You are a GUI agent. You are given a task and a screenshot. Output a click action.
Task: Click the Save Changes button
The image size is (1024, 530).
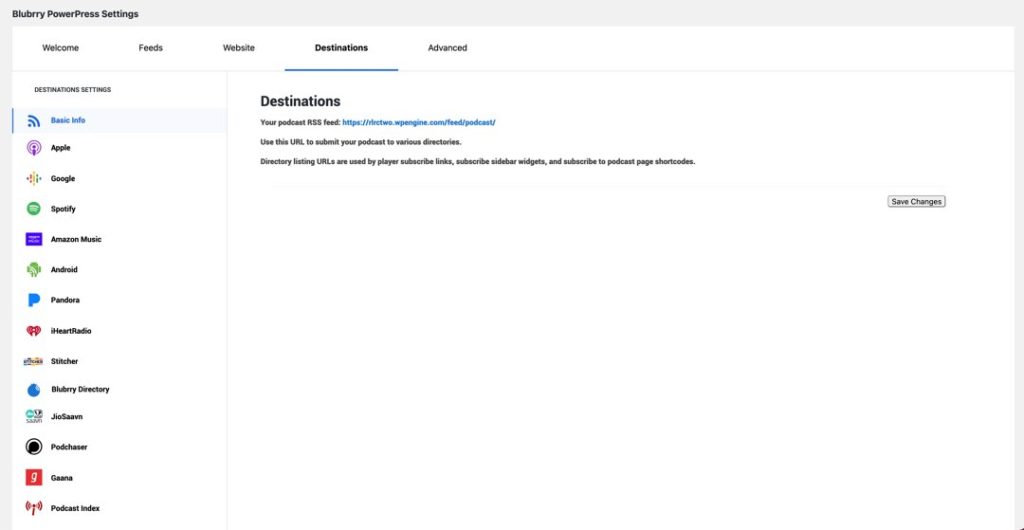click(x=916, y=202)
